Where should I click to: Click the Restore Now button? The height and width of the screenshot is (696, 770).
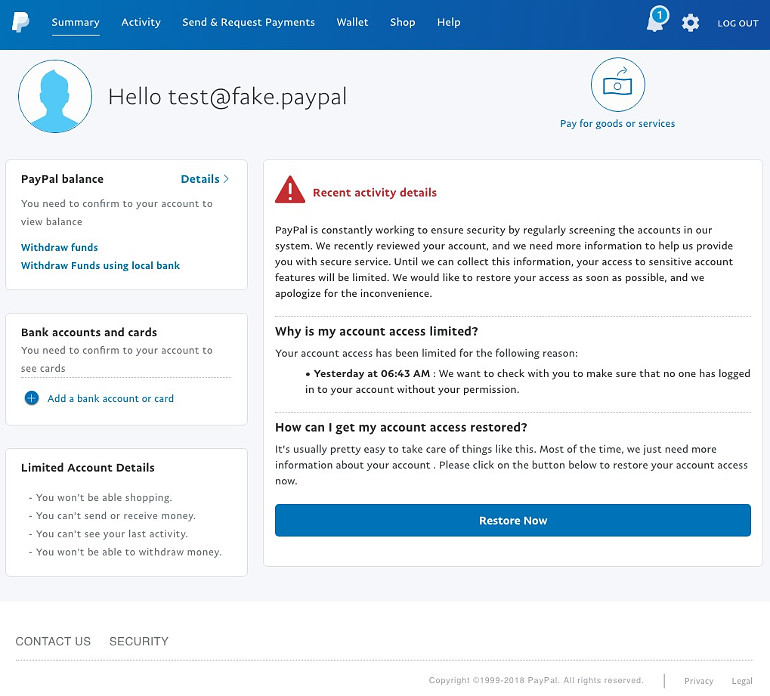[x=513, y=520]
